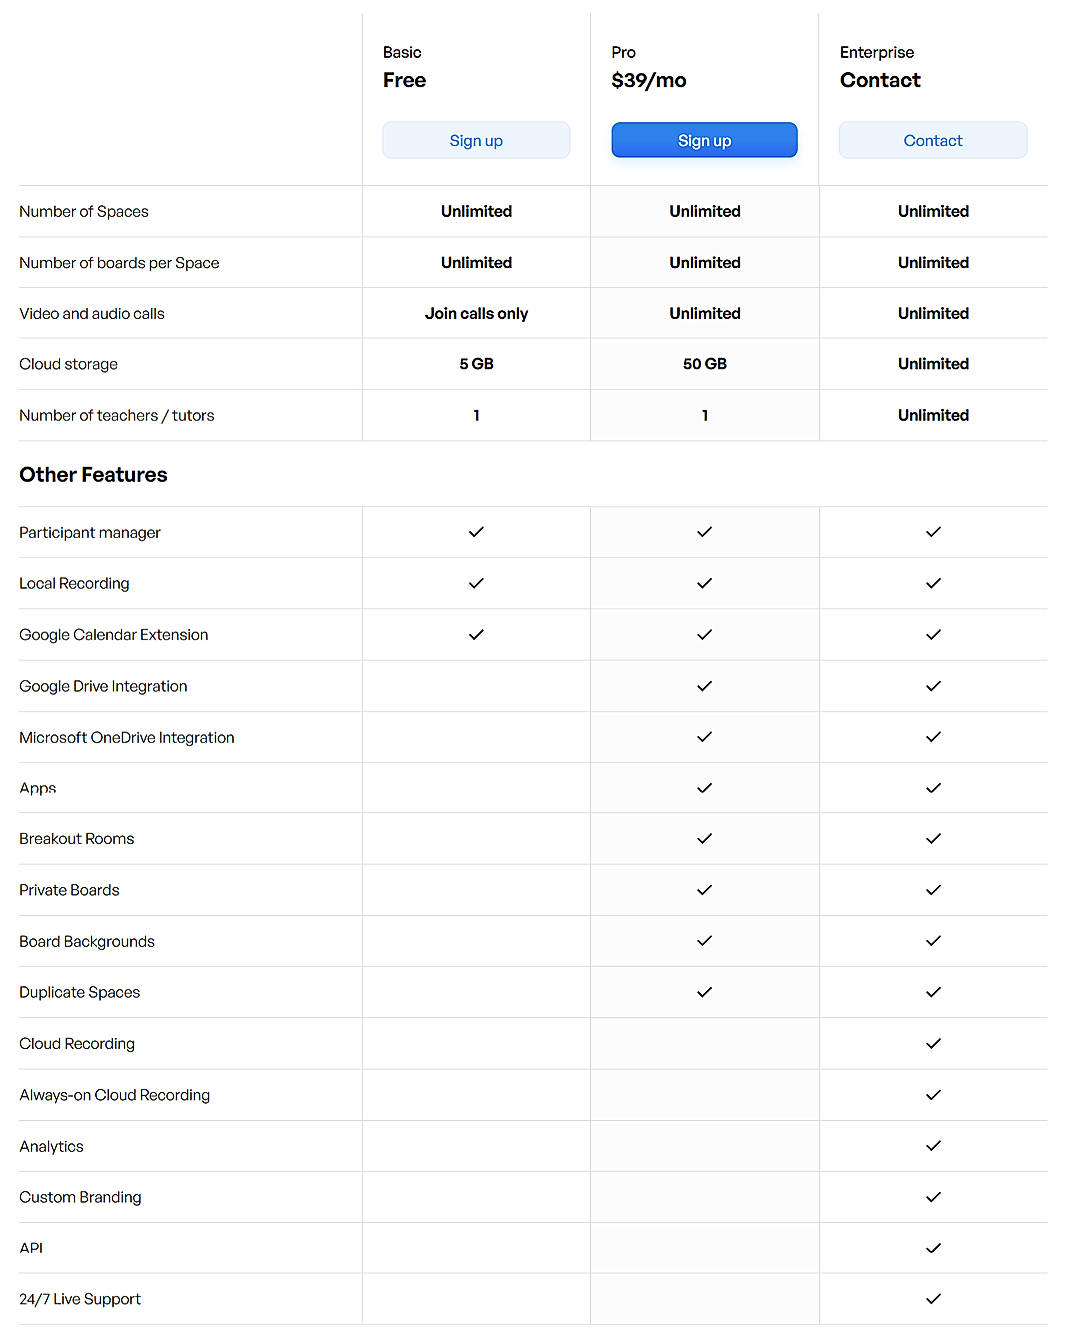This screenshot has height=1341, width=1070.
Task: Select the Google Calendar Extension checkmark under Basic
Action: pos(476,634)
